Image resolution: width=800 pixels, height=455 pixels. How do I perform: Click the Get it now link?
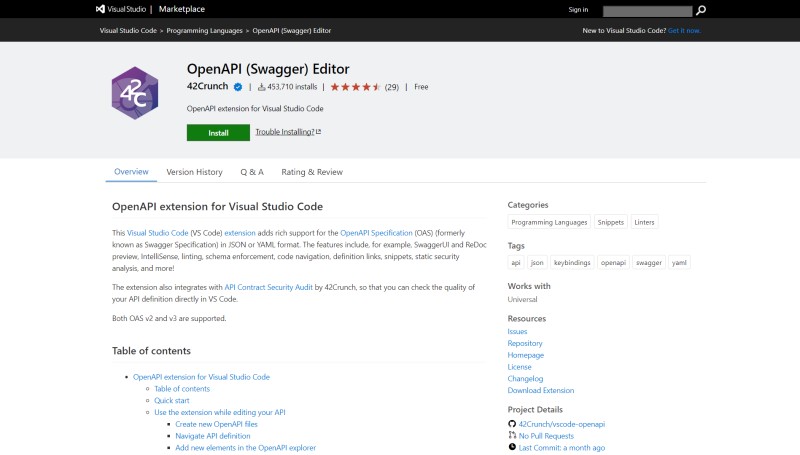684,31
